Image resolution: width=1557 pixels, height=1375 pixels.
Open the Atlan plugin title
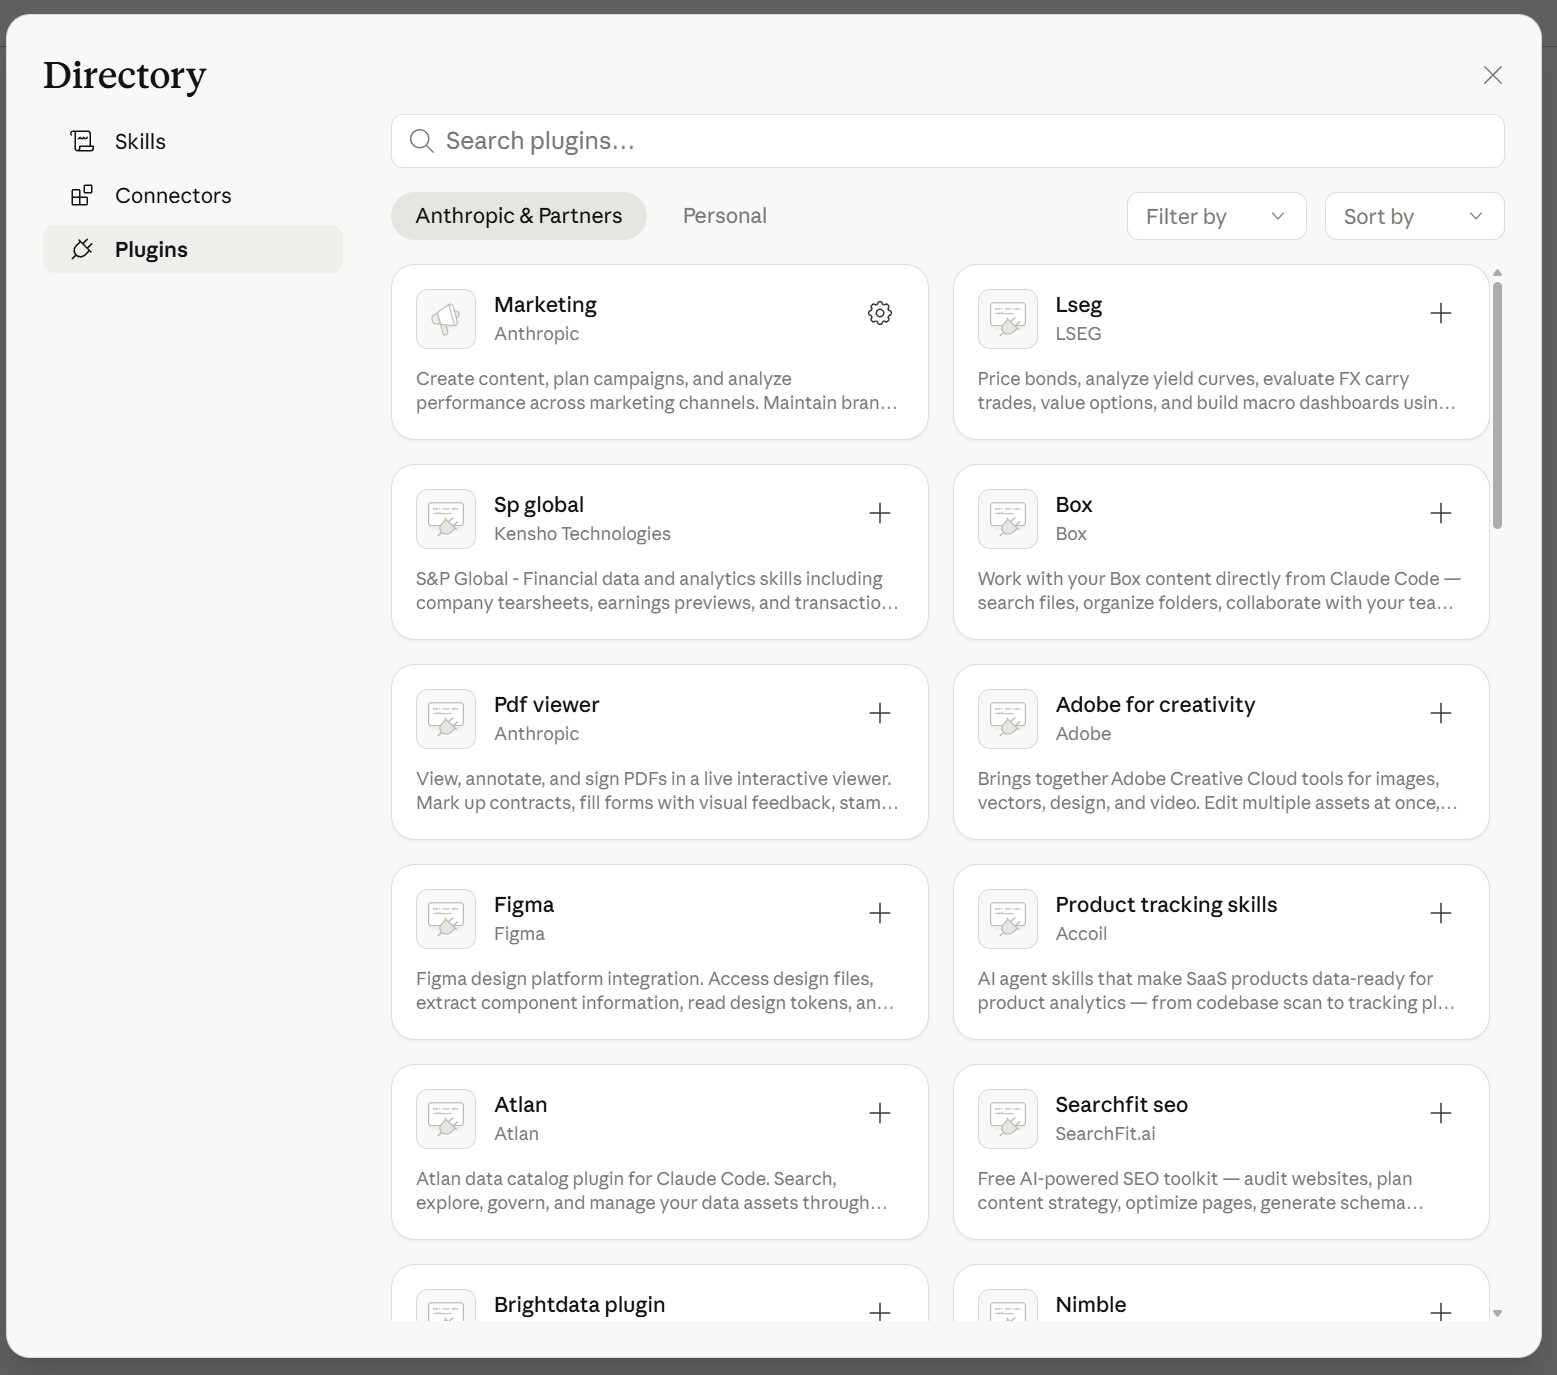(521, 1105)
